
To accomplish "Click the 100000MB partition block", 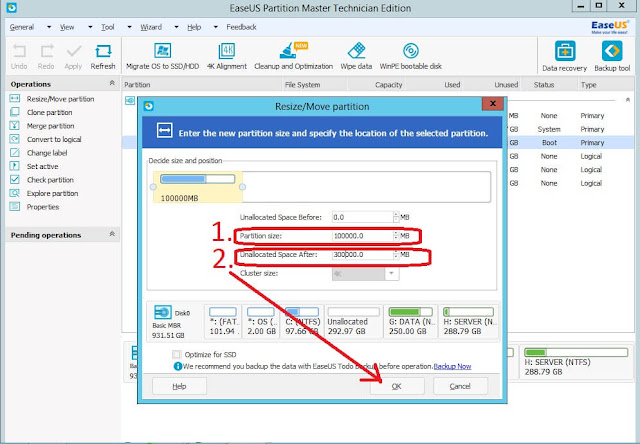I will pyautogui.click(x=198, y=187).
